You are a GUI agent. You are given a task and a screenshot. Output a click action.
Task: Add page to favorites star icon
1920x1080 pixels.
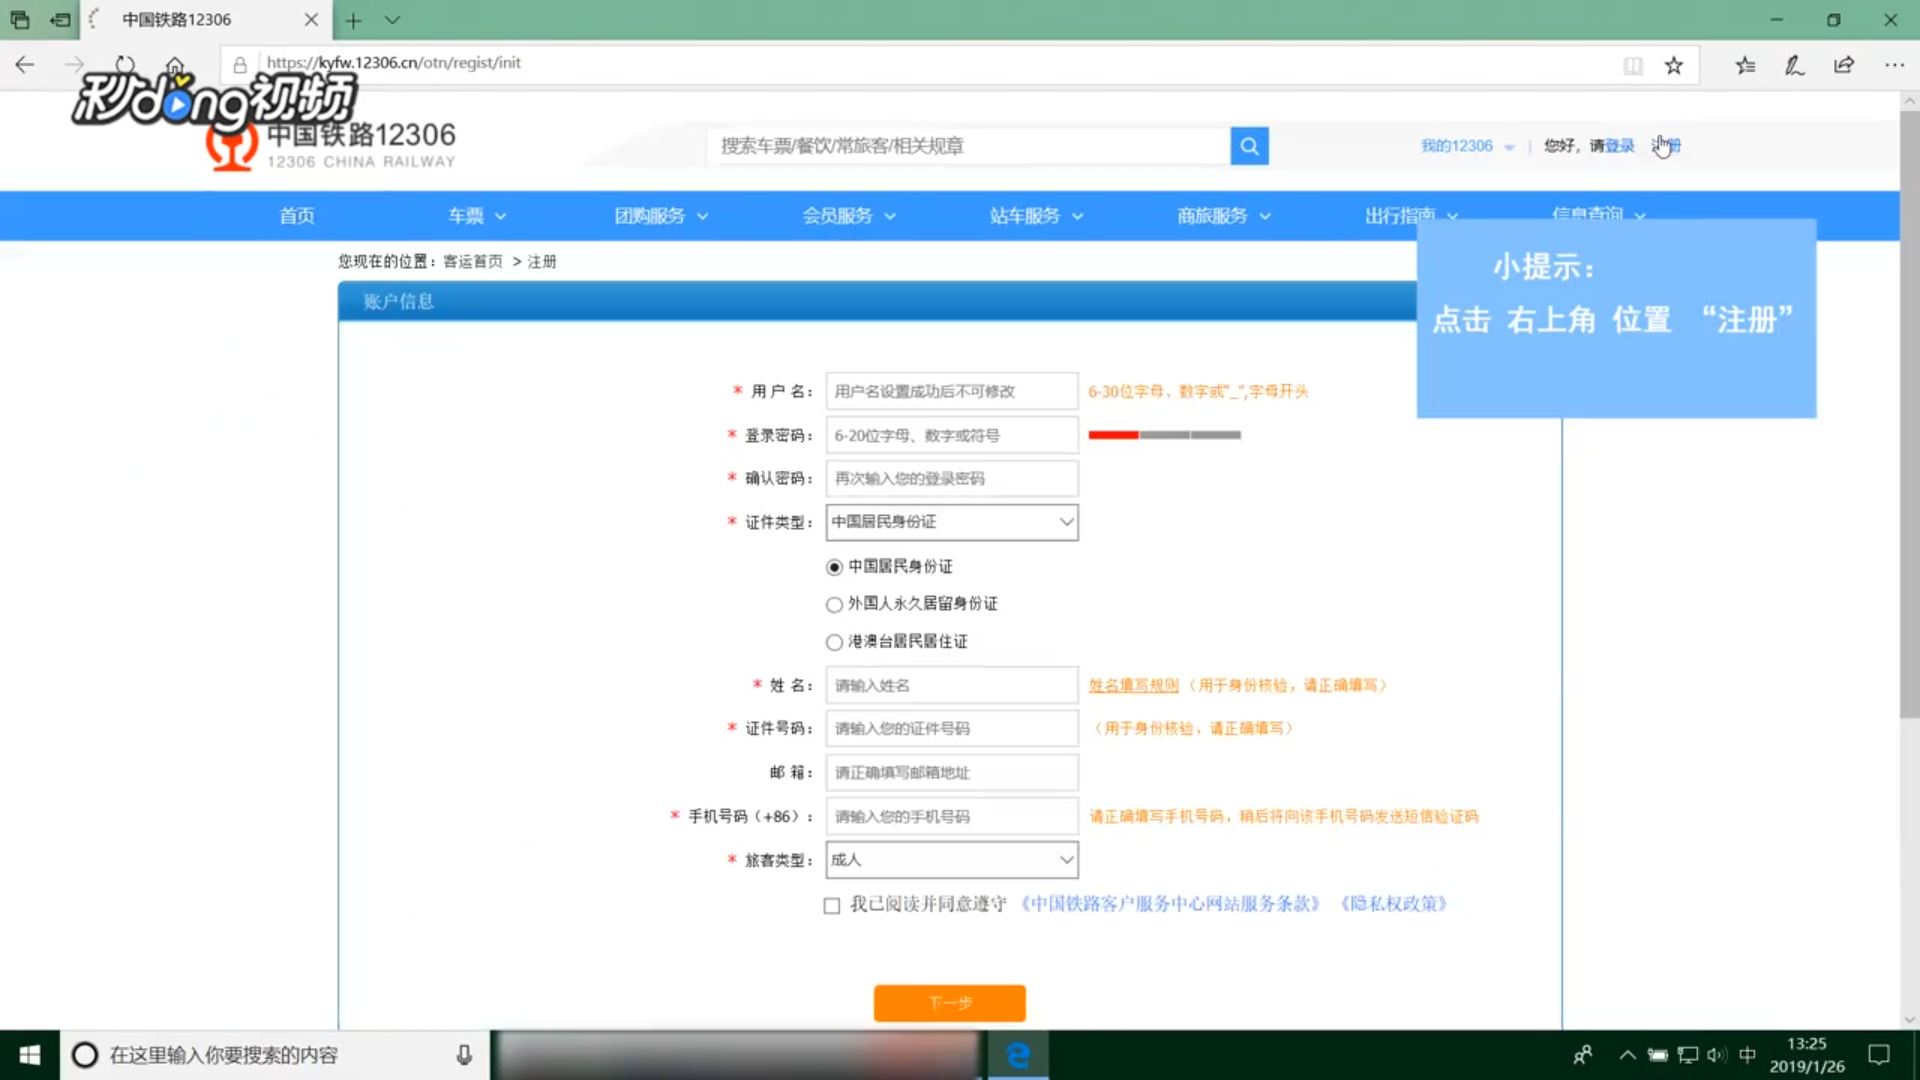(x=1674, y=66)
